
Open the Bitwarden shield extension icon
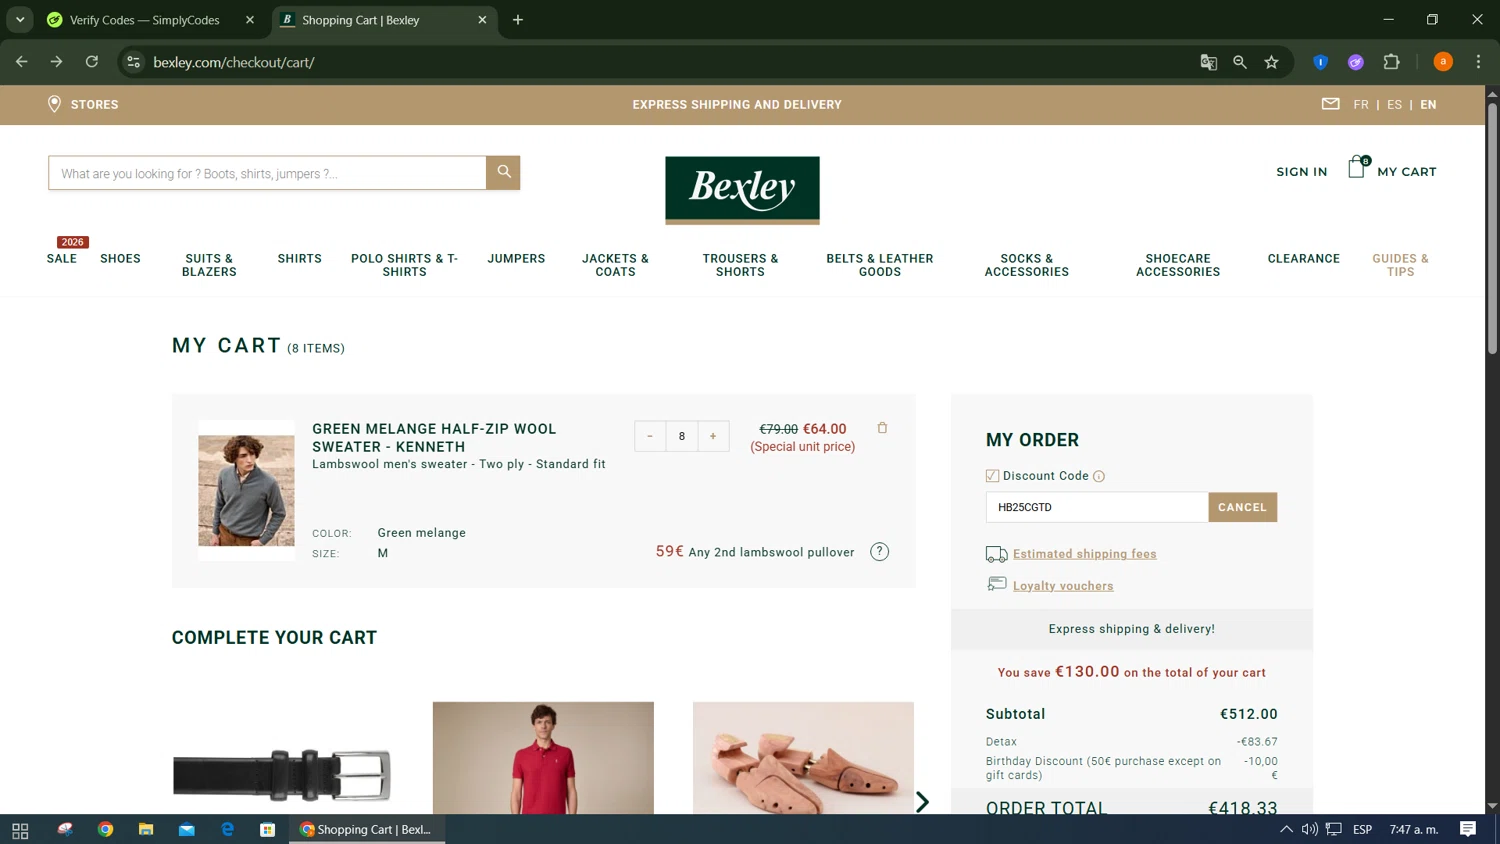1320,62
